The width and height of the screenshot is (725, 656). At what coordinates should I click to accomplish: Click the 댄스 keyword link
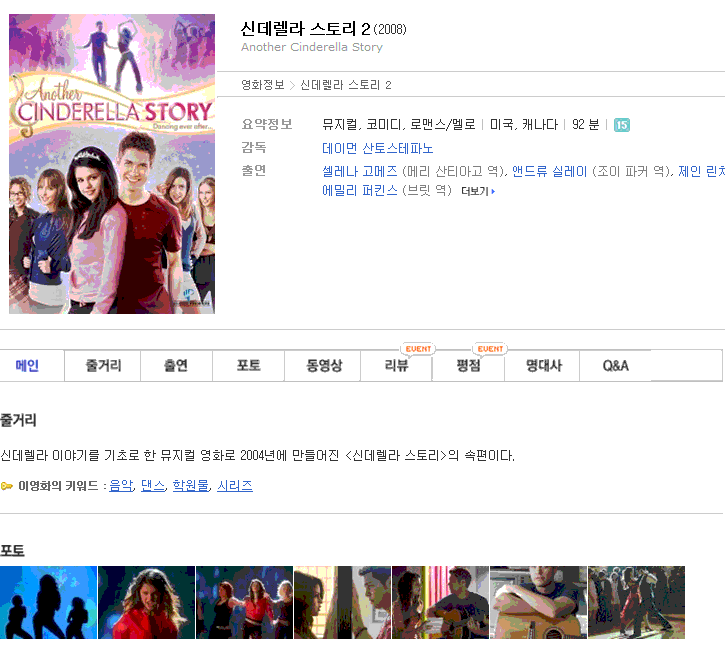153,485
